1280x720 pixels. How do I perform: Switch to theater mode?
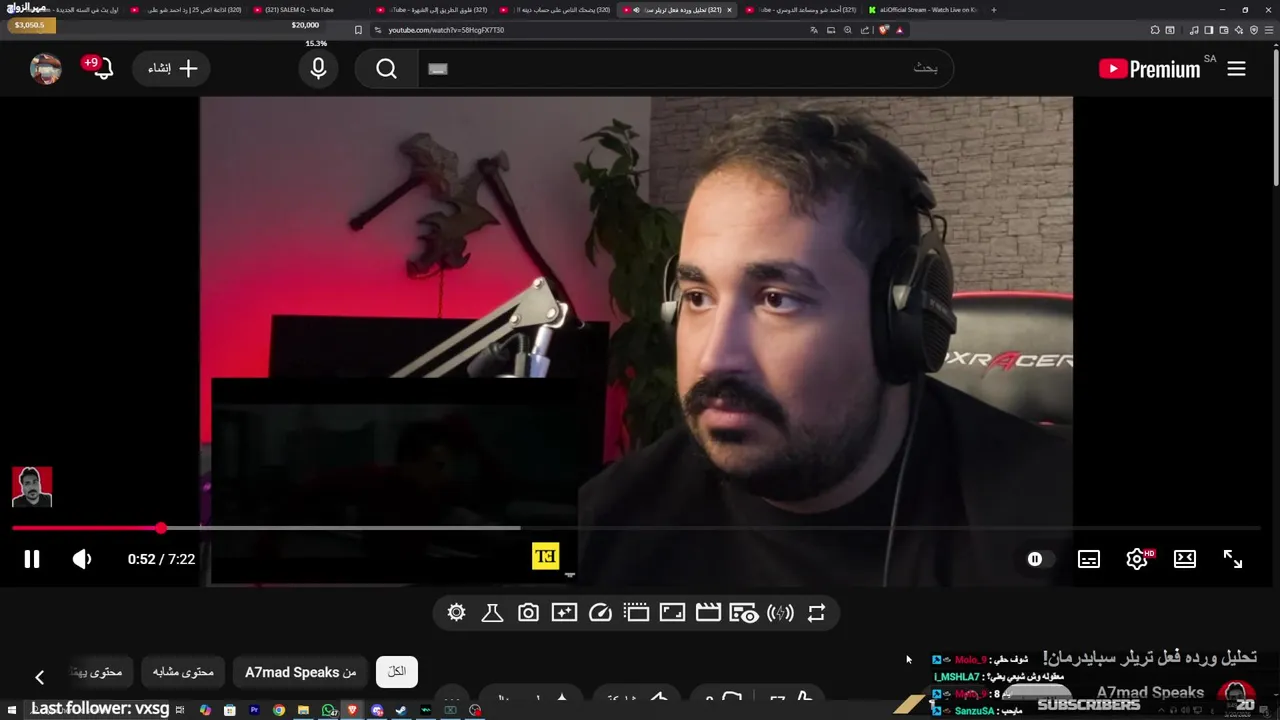(1185, 559)
